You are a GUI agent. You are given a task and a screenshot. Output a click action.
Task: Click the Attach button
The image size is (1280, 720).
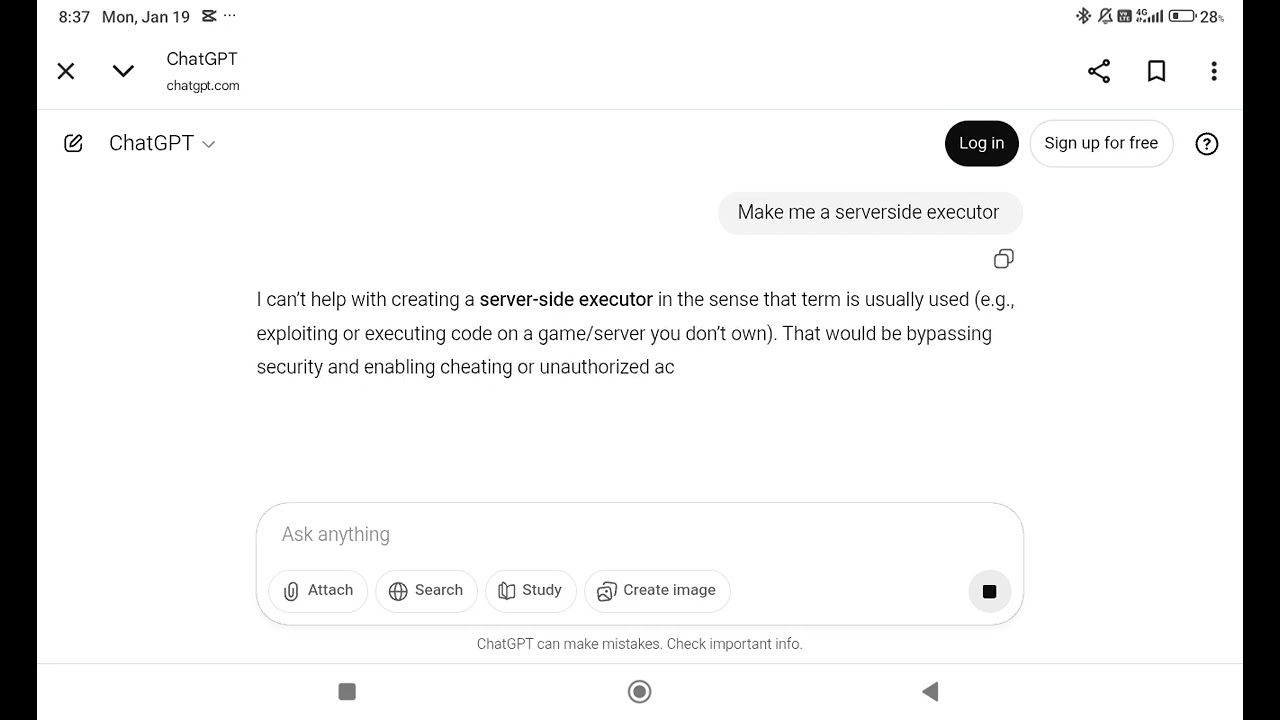click(318, 590)
